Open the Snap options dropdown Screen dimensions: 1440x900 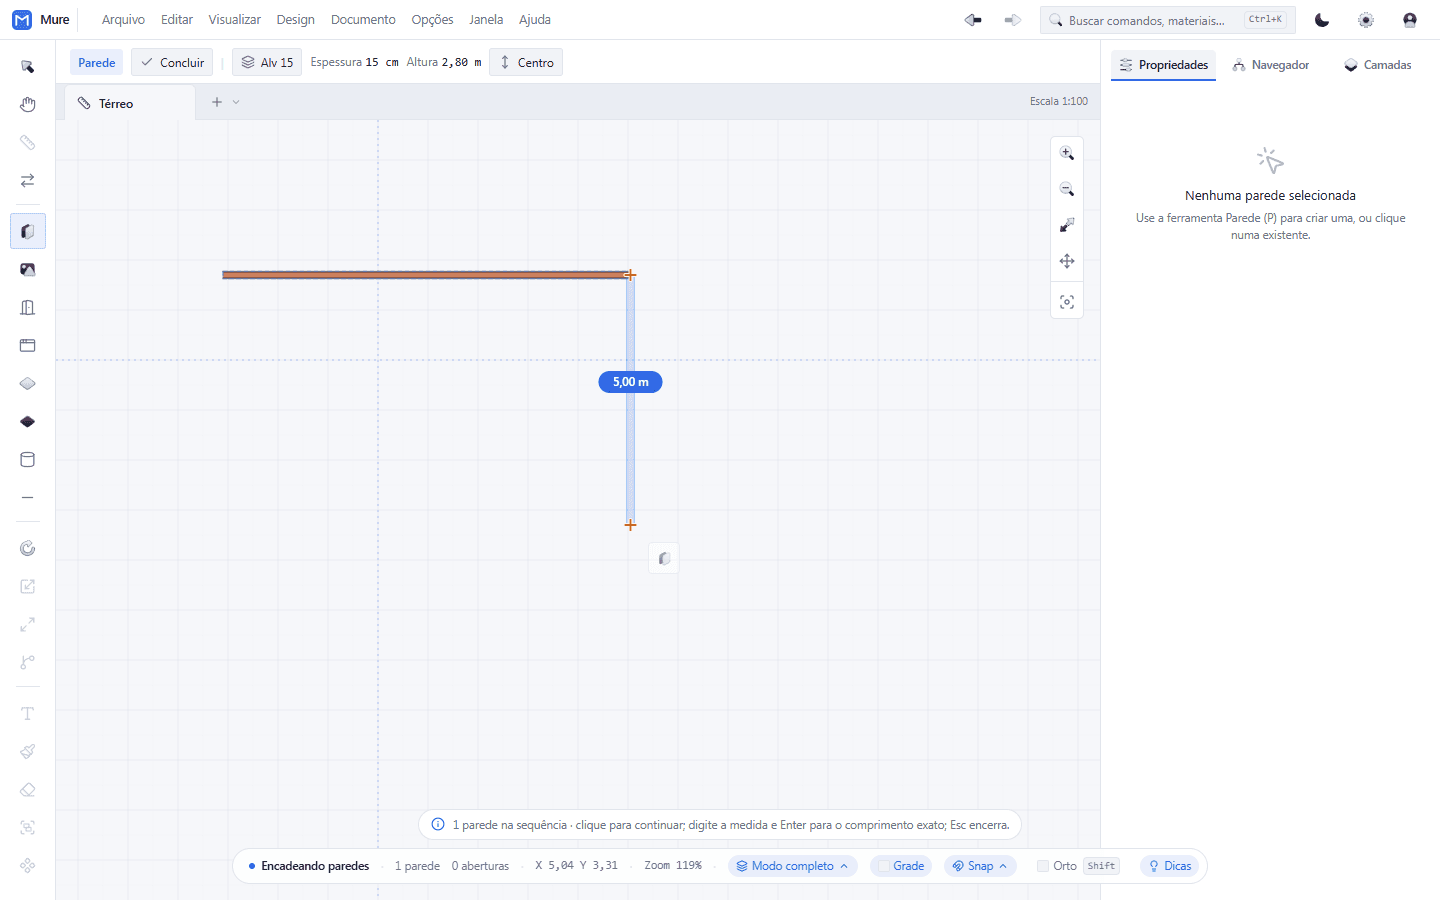click(980, 866)
